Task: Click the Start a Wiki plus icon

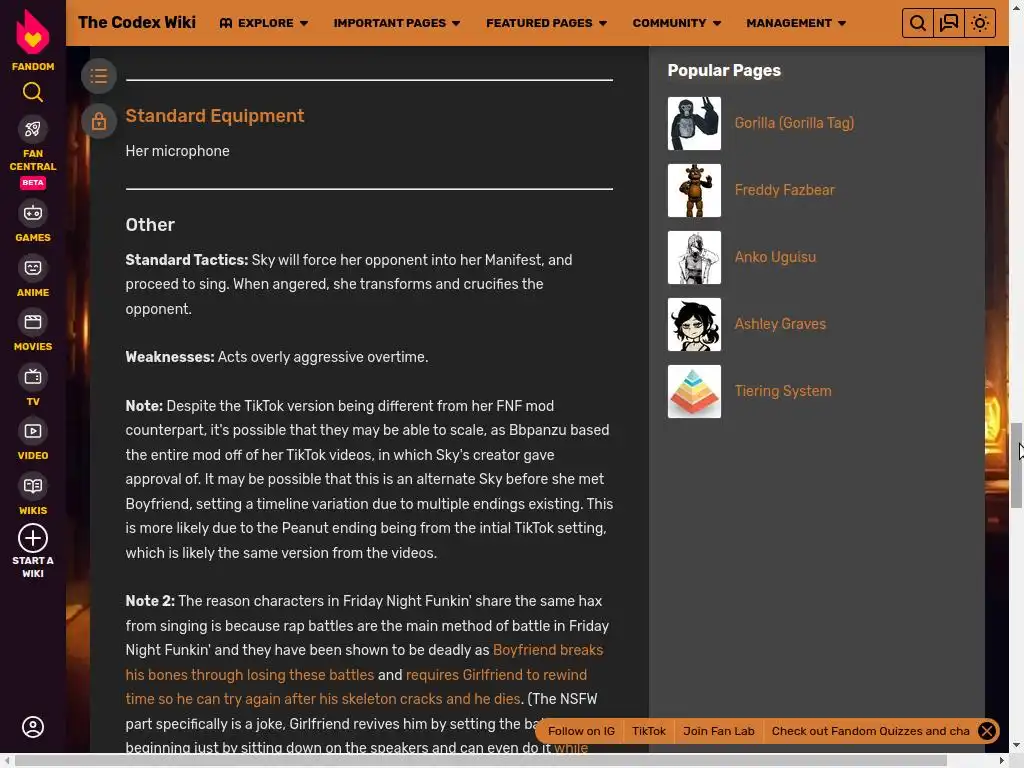Action: (33, 539)
